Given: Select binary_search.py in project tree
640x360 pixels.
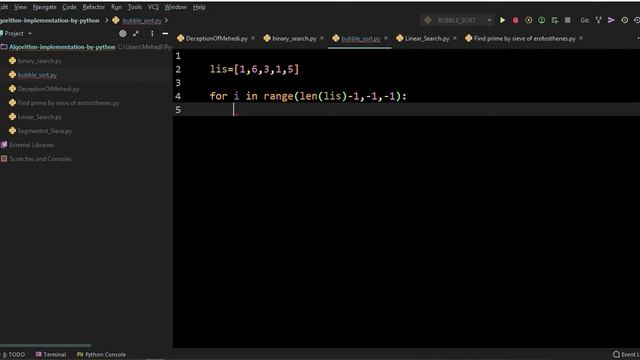Looking at the screenshot, I should [40, 61].
